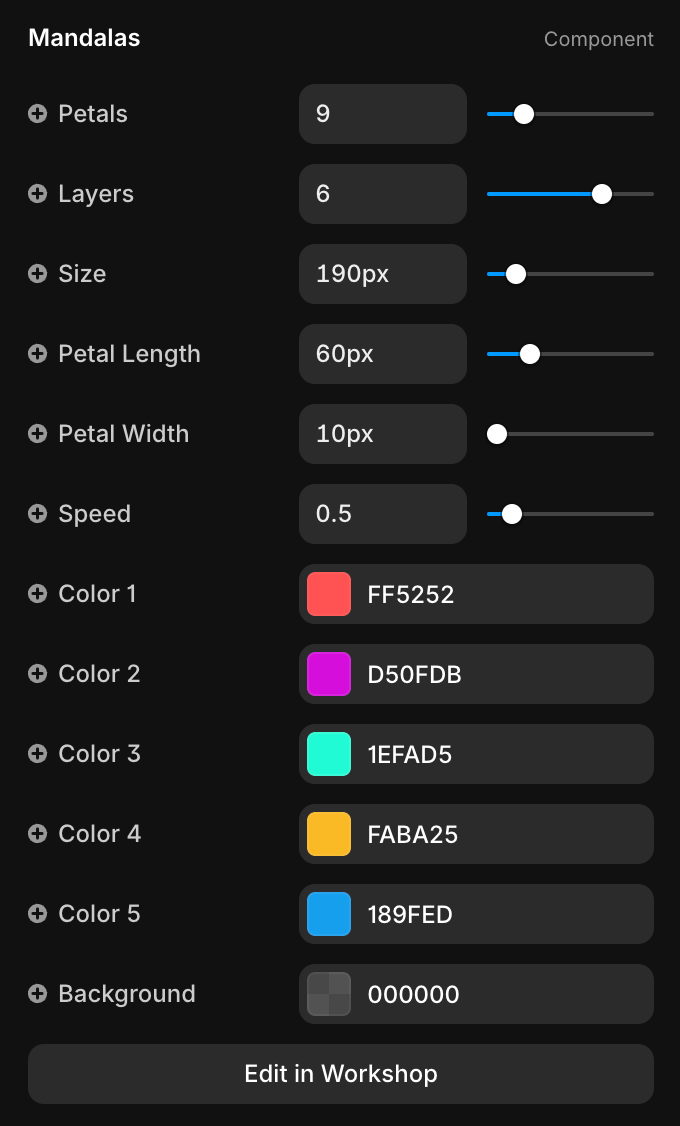Click the Edit in Workshop button
Screen dimensions: 680x1126
pyautogui.click(x=340, y=1074)
